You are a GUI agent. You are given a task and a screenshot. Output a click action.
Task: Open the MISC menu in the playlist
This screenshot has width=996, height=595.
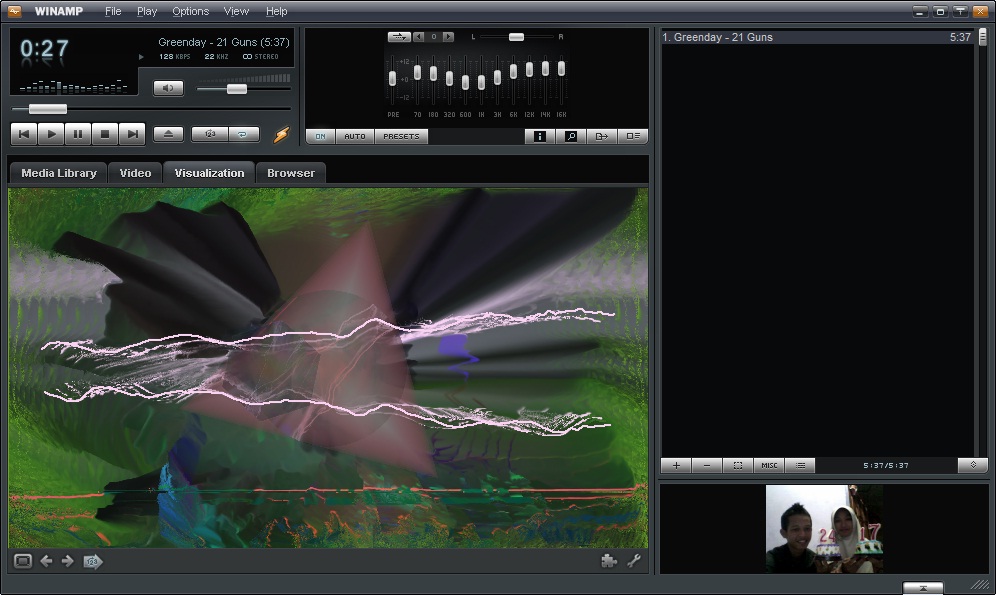click(x=769, y=465)
